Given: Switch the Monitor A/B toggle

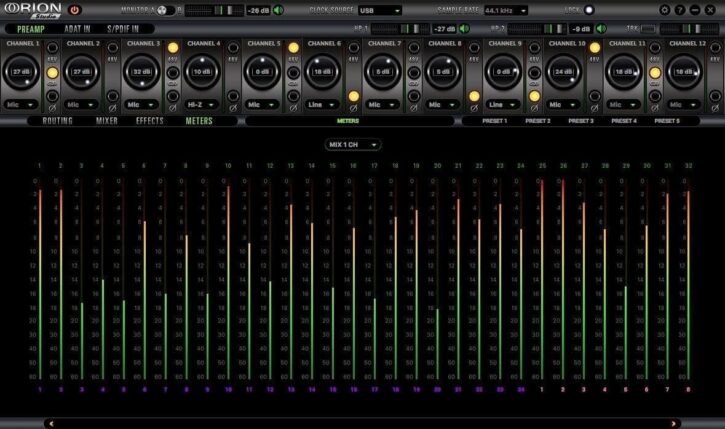Looking at the screenshot, I should tap(166, 10).
